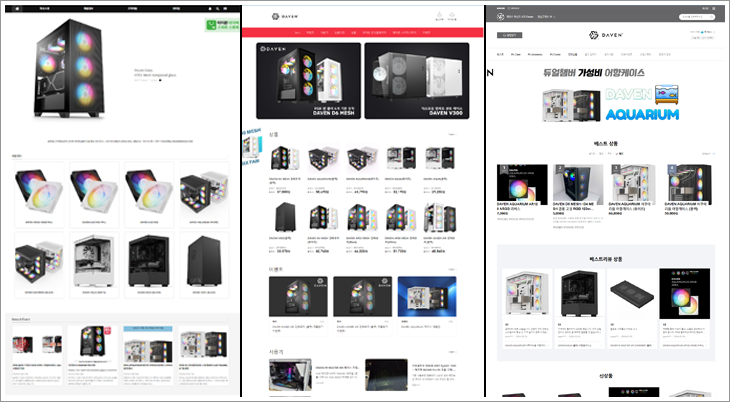The image size is (730, 402).
Task: Open the more link beside the 상품 heading
Action: coord(452,134)
